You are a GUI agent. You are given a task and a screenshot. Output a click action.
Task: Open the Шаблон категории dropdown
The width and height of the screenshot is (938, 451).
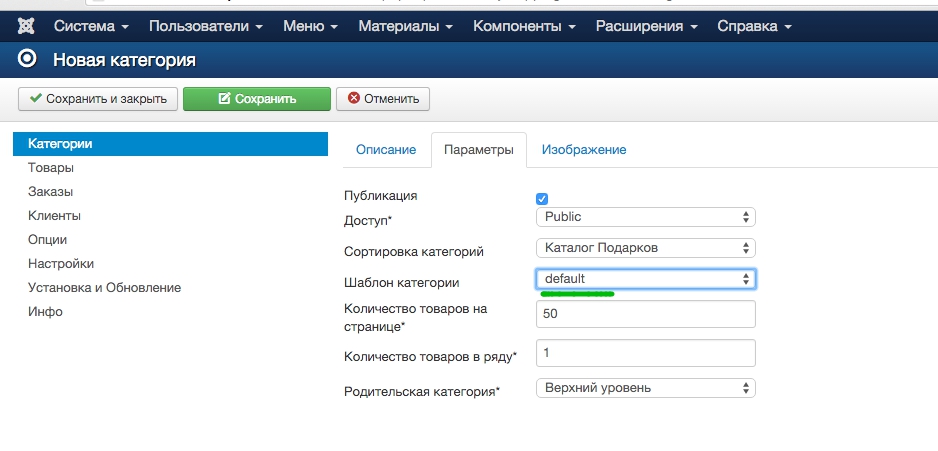click(x=645, y=279)
